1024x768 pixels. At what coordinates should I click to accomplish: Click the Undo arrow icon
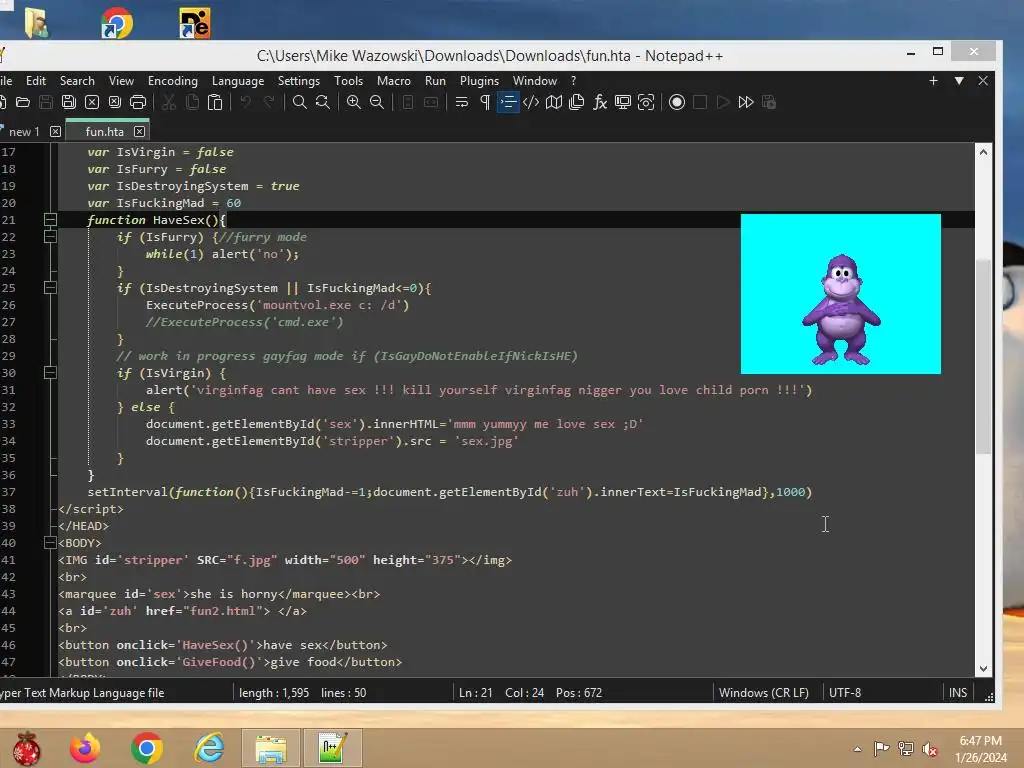coord(246,102)
